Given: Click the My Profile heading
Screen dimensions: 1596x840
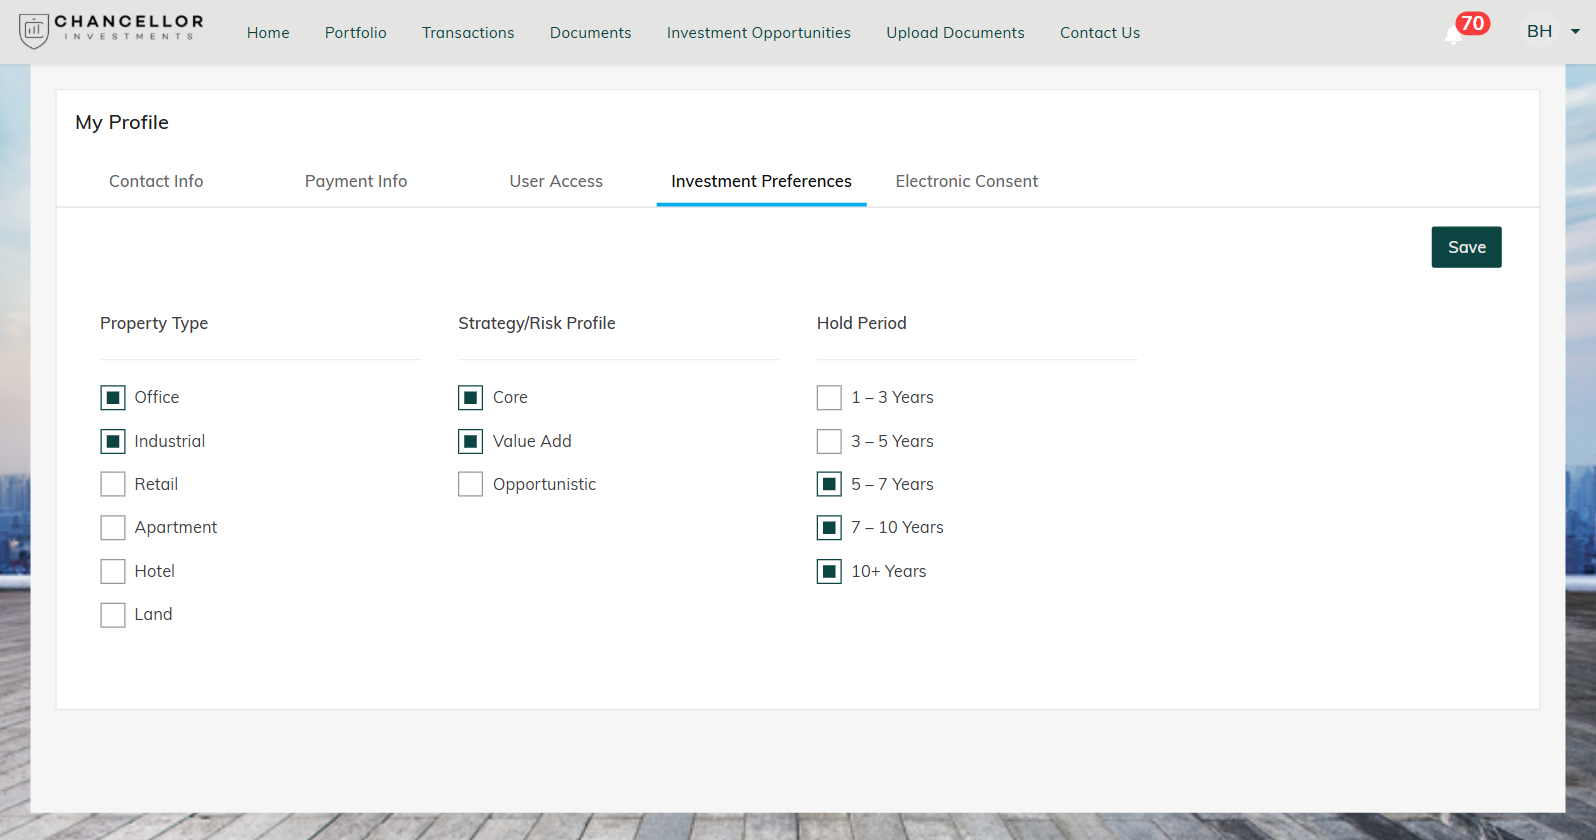Looking at the screenshot, I should pyautogui.click(x=122, y=122).
